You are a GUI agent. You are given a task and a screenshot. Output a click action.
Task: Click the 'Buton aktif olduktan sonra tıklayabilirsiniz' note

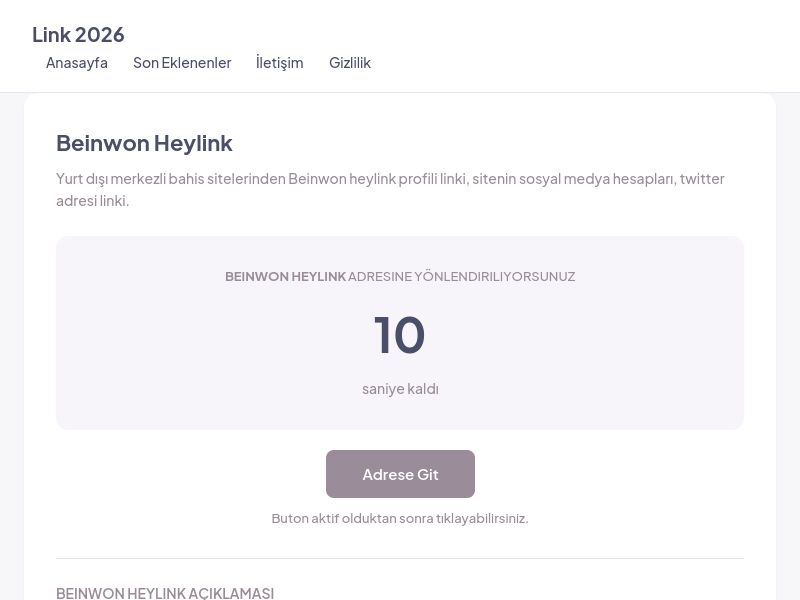(400, 518)
